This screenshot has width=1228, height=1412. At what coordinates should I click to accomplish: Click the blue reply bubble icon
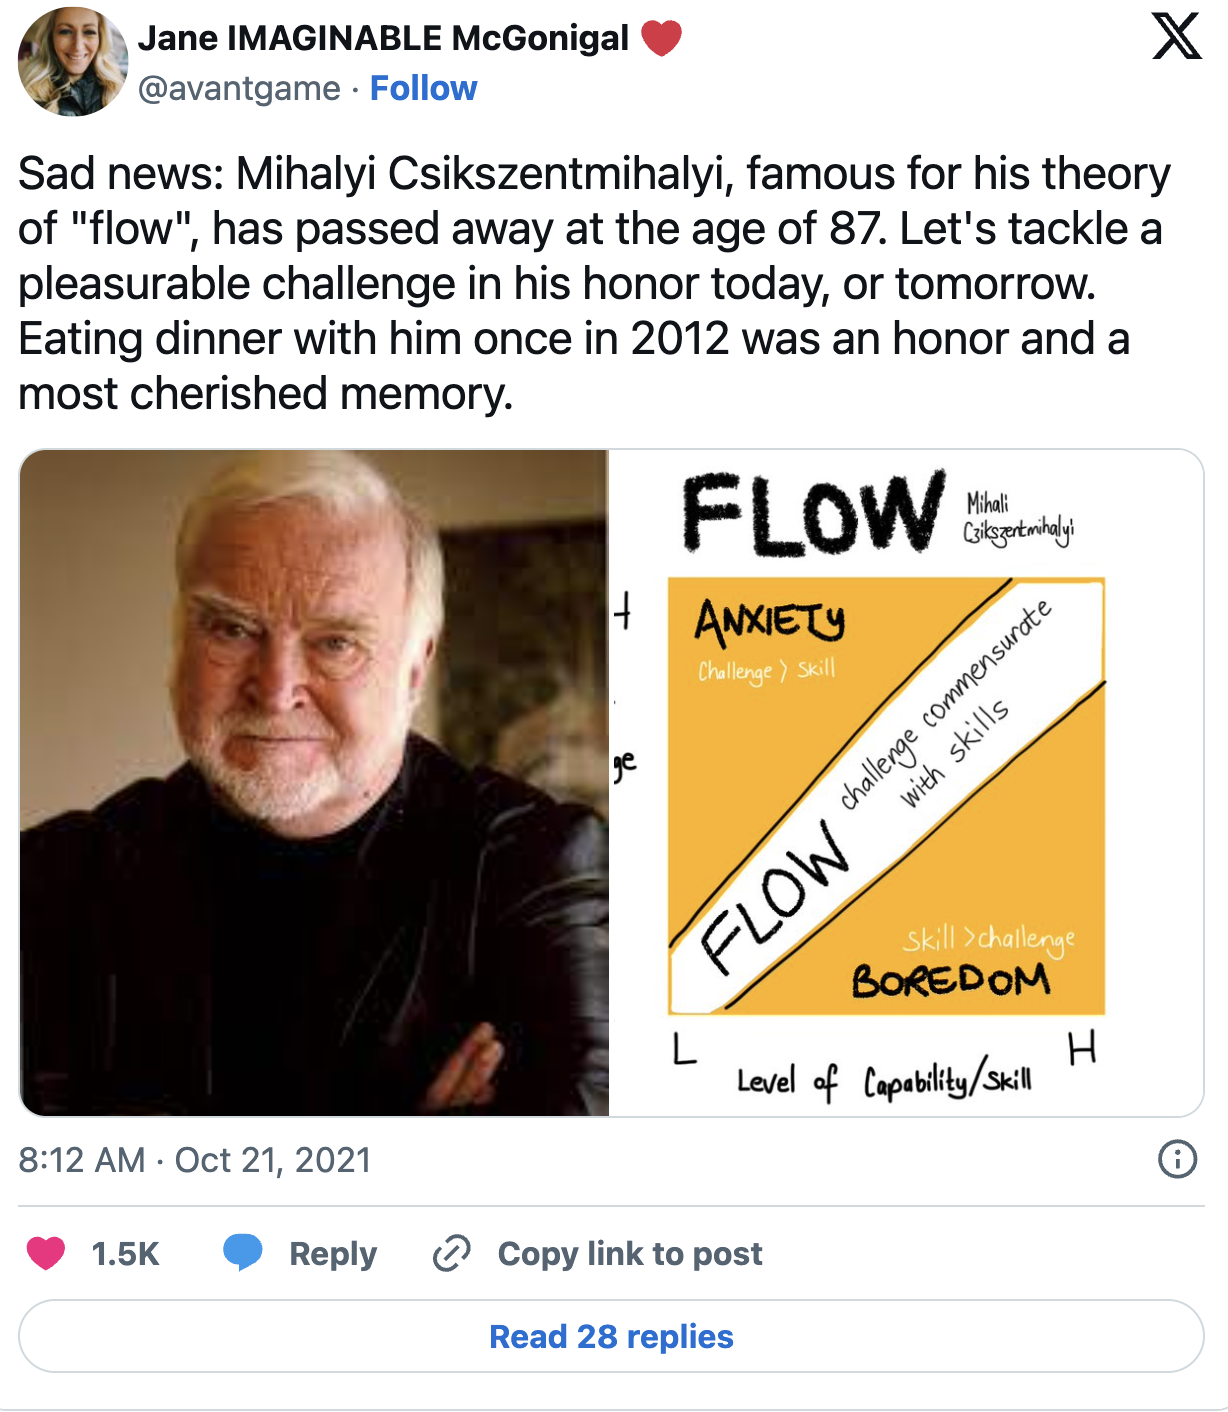click(242, 1253)
